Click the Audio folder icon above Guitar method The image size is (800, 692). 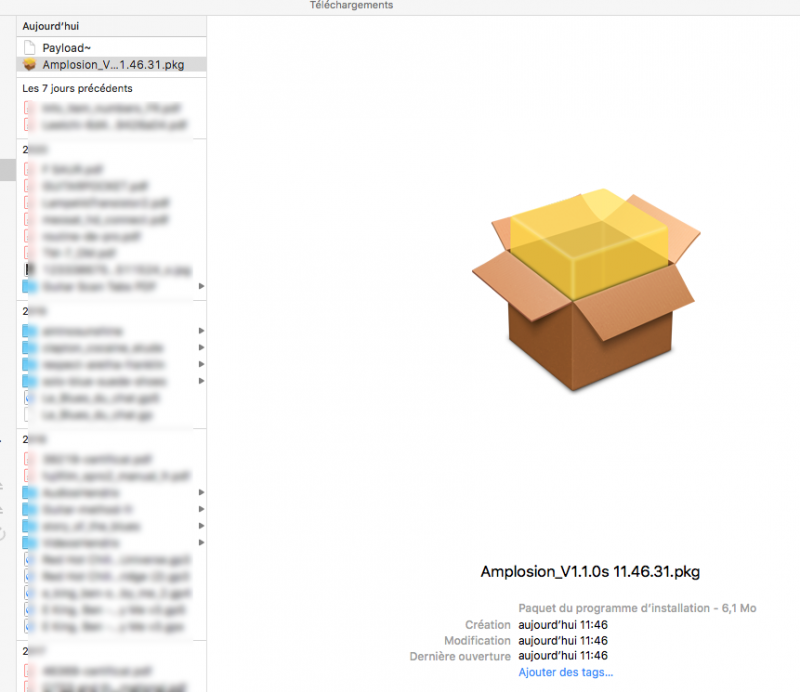(x=29, y=493)
